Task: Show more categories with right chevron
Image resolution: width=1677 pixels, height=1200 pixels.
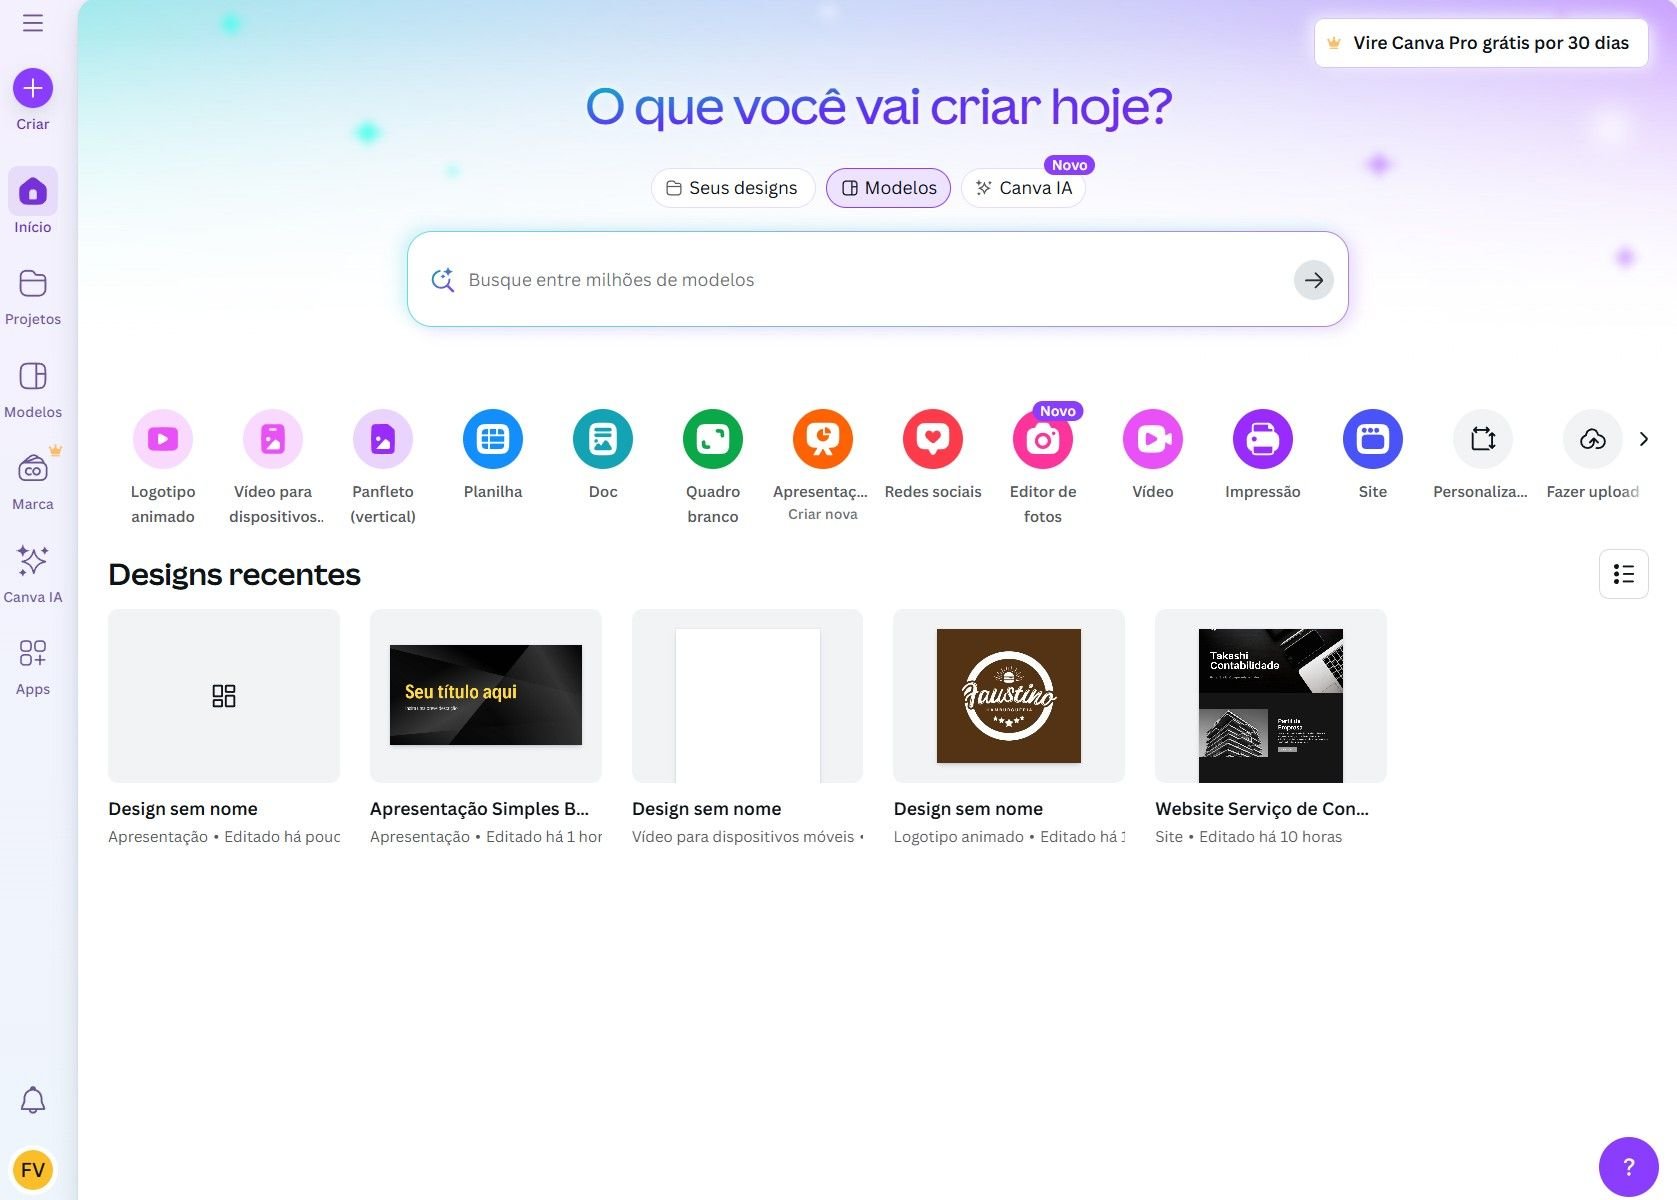Action: tap(1644, 439)
